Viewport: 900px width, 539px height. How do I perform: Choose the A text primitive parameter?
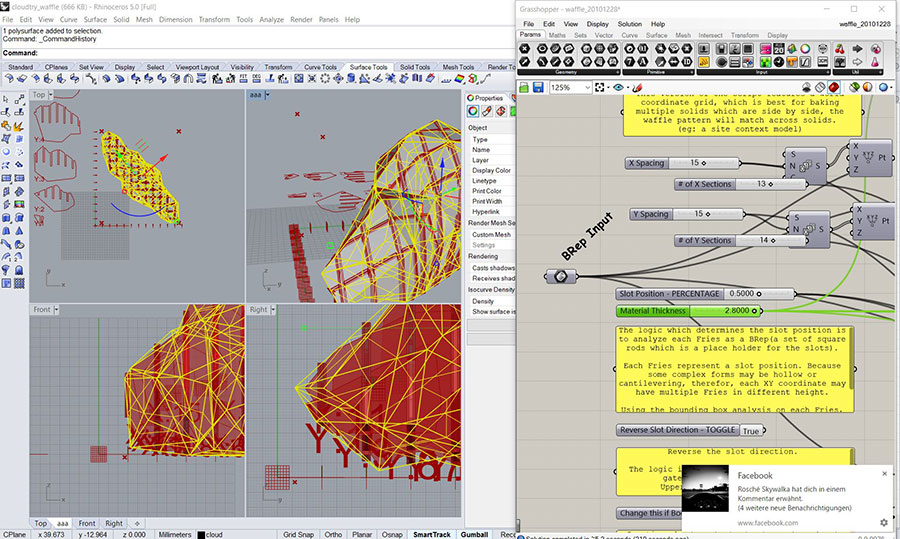[x=642, y=62]
